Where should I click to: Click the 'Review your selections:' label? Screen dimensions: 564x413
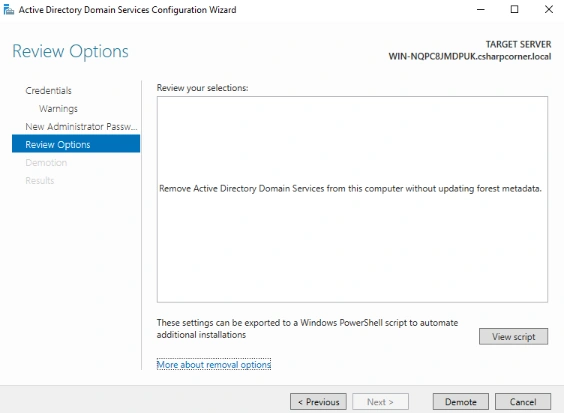[203, 88]
